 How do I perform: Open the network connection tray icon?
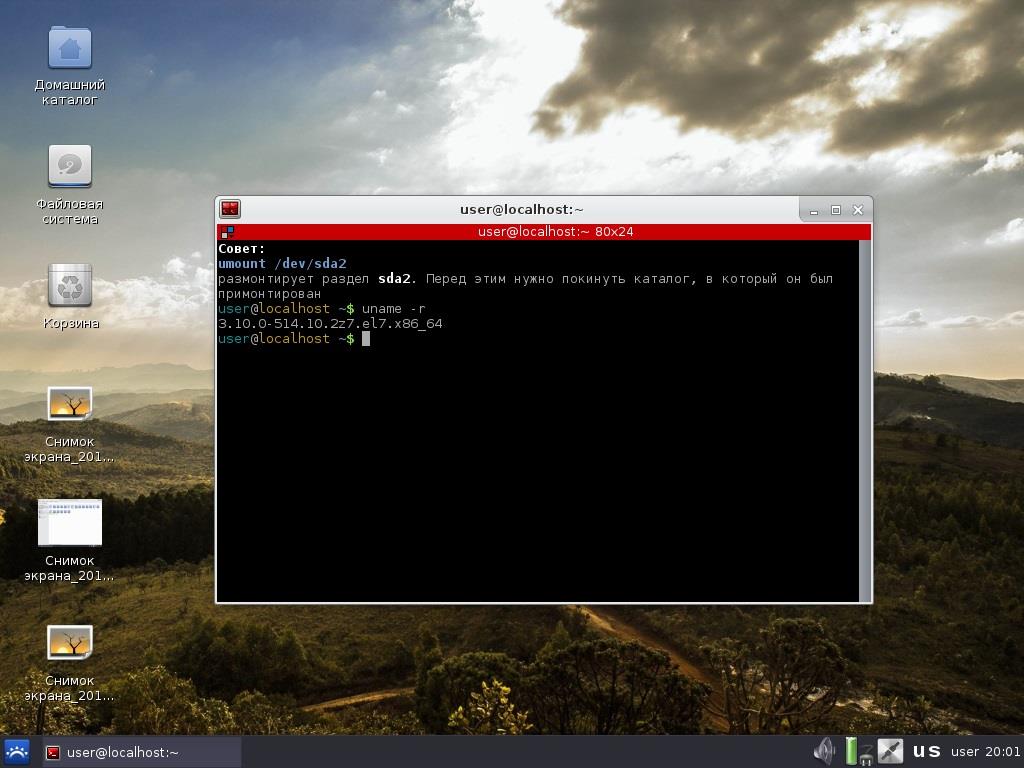(889, 751)
